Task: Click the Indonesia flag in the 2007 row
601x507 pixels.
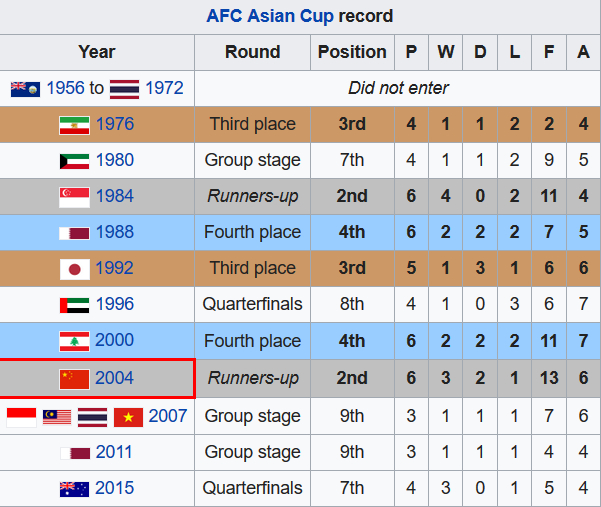Action: [x=22, y=416]
